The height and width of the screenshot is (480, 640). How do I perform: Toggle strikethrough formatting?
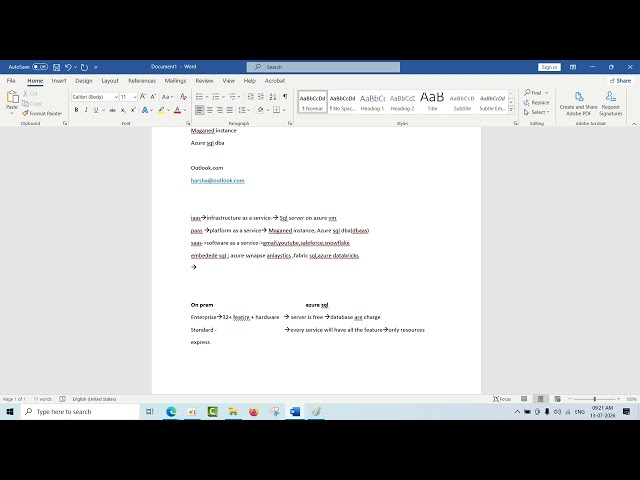click(x=113, y=110)
